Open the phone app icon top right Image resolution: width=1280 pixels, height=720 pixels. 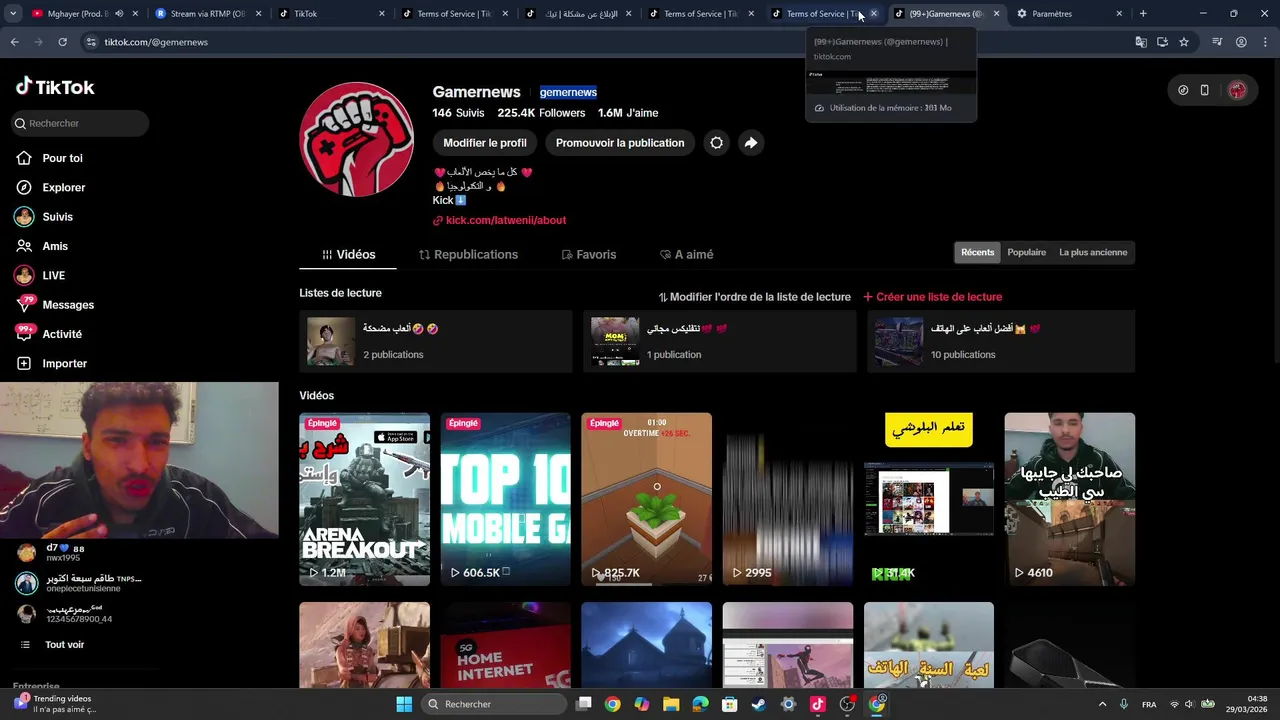coord(1205,90)
